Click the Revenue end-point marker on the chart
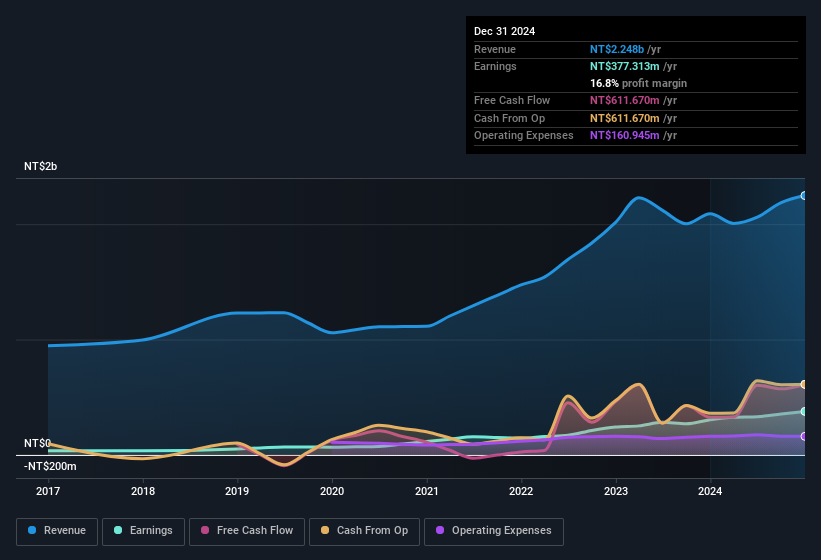The width and height of the screenshot is (821, 560). click(x=804, y=196)
